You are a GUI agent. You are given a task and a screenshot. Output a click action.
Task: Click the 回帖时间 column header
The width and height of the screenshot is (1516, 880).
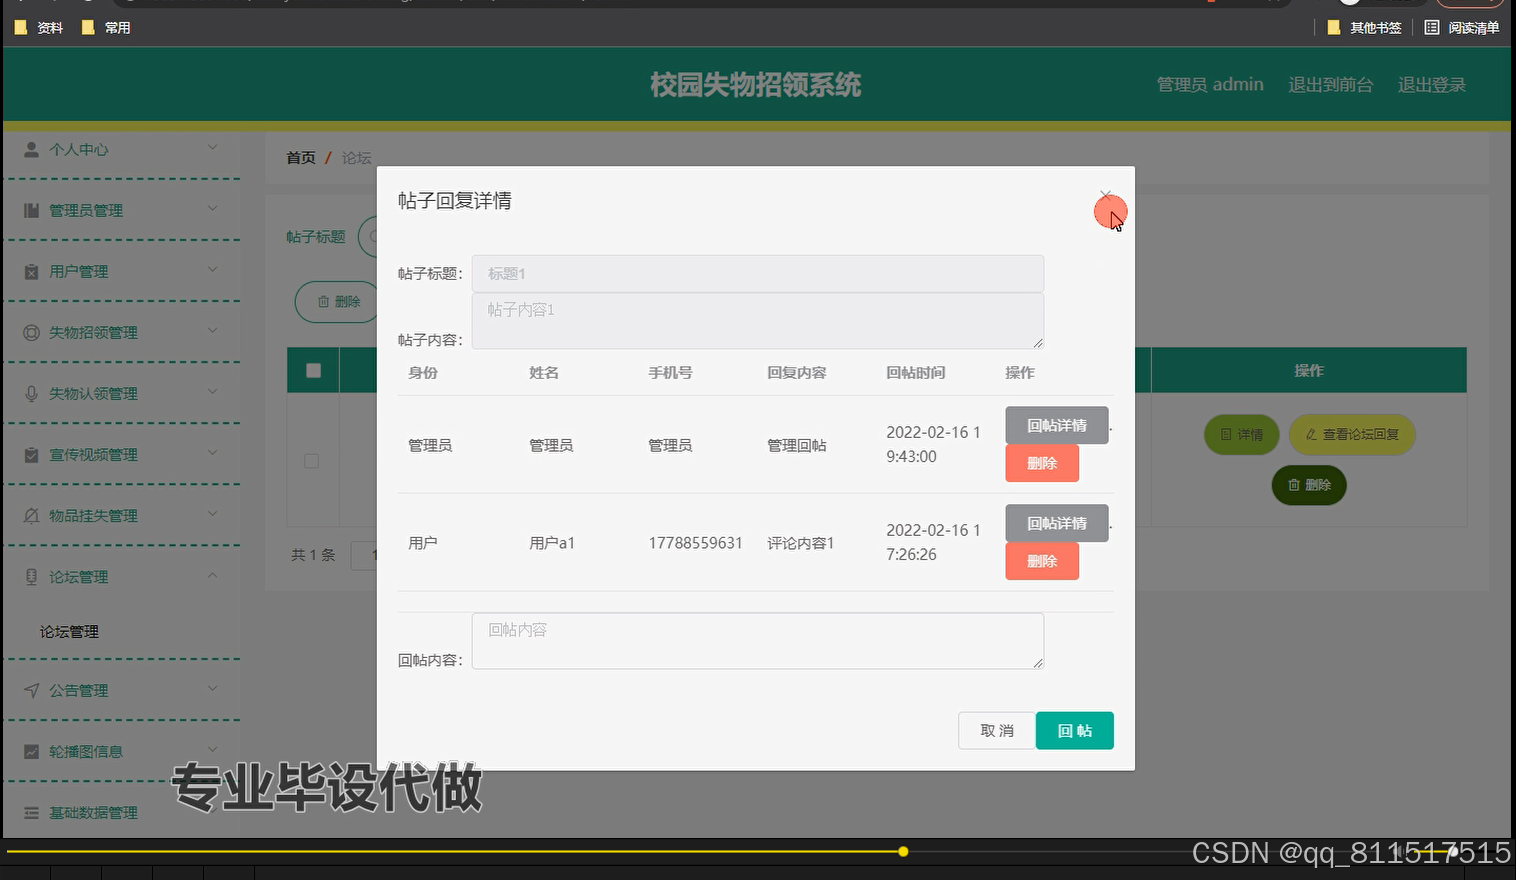(916, 373)
